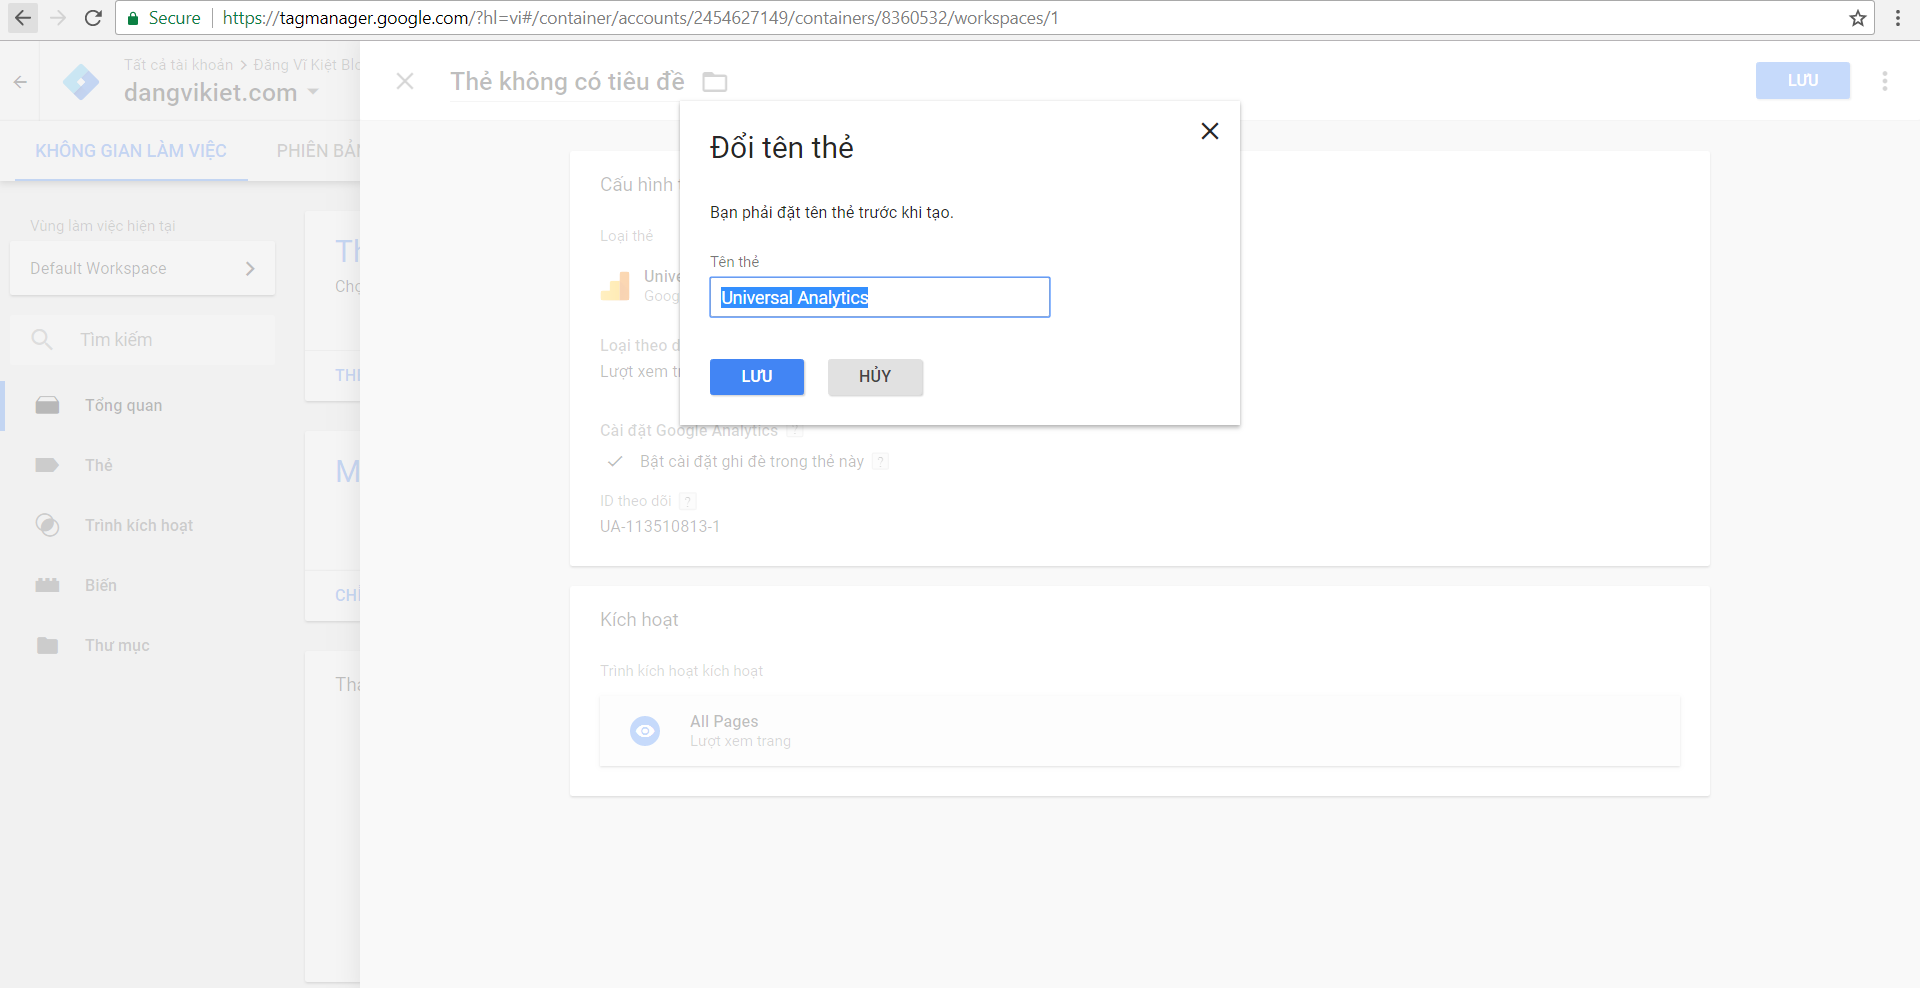Click the Tìm kiếm search field
Viewport: 1920px width, 988px height.
point(143,340)
